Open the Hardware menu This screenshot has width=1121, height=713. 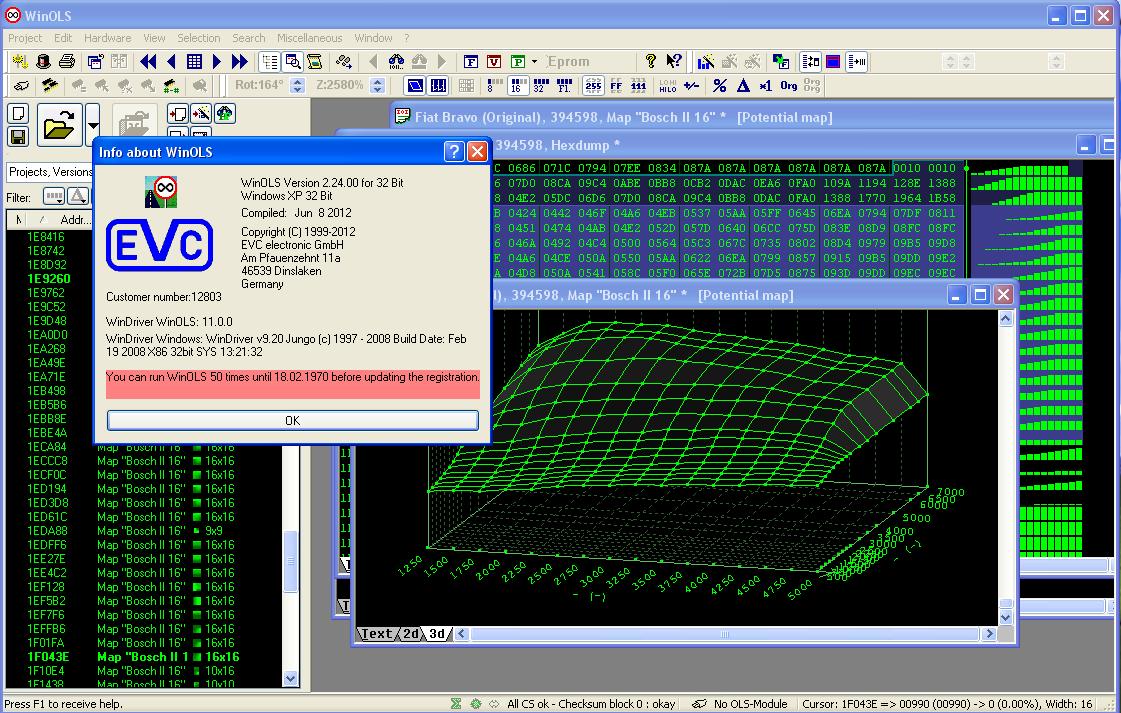click(107, 38)
